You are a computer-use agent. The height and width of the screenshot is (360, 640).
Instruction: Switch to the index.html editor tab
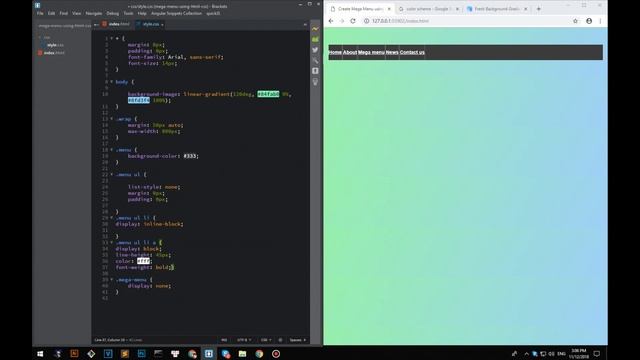[116, 24]
